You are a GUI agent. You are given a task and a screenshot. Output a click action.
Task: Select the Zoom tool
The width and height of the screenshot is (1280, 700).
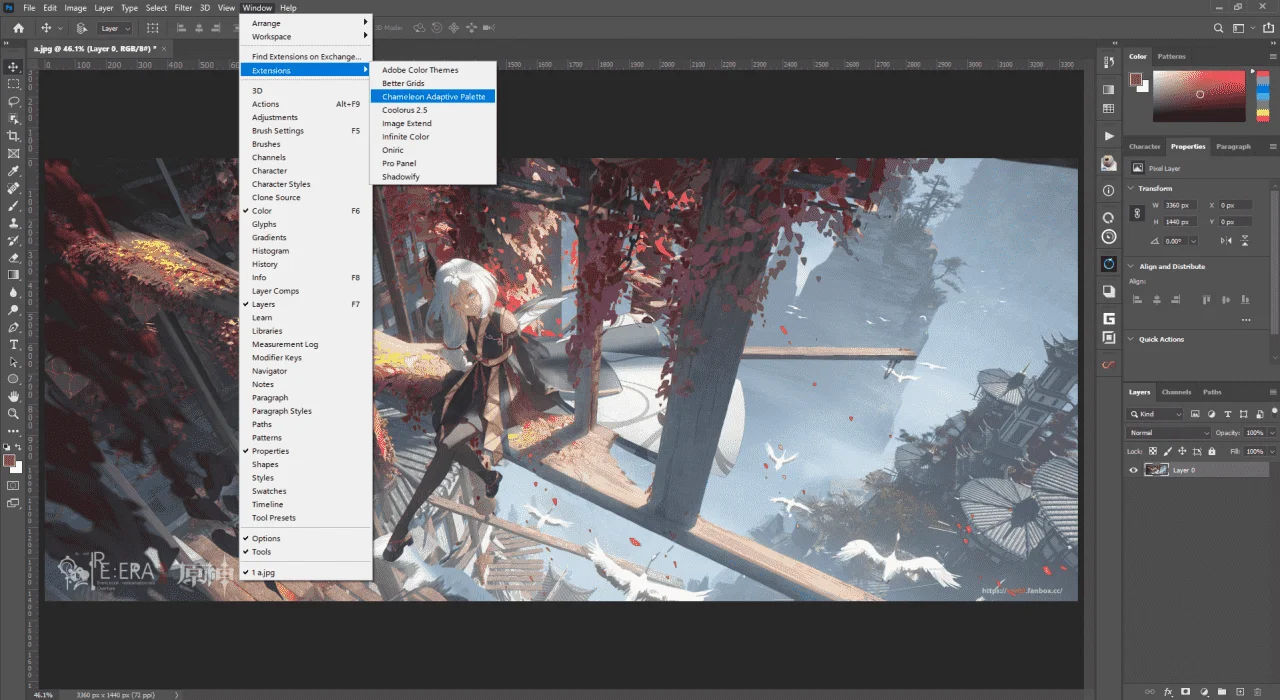coord(13,414)
